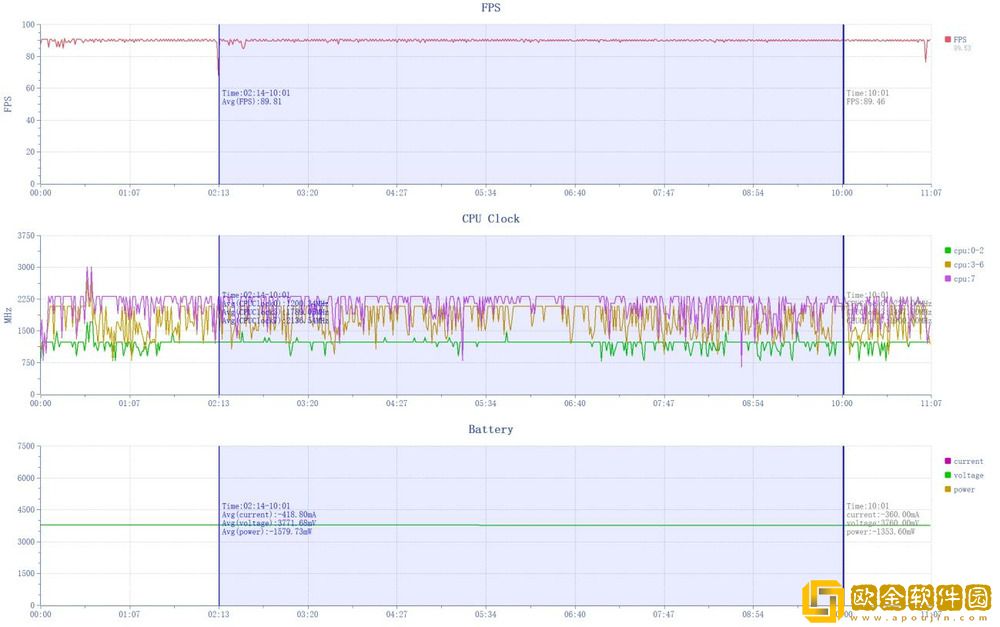Click the voltage legend icon

pos(948,475)
